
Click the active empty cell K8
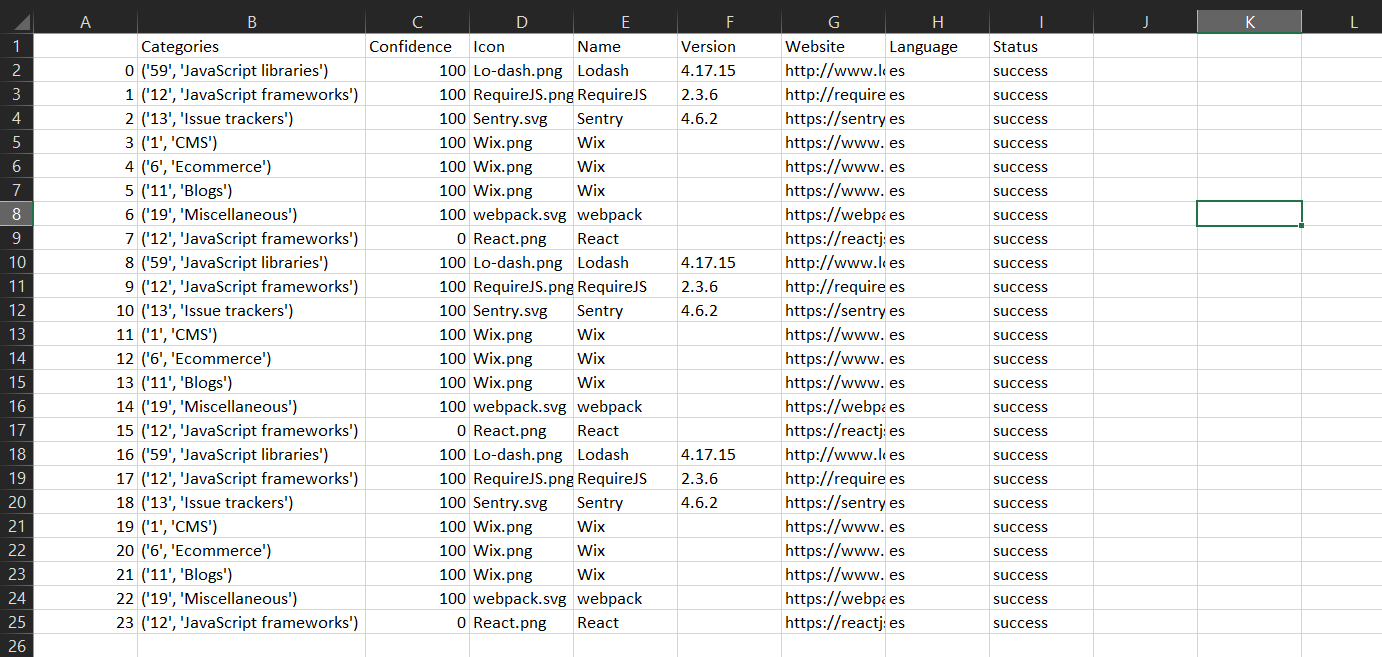point(1249,214)
